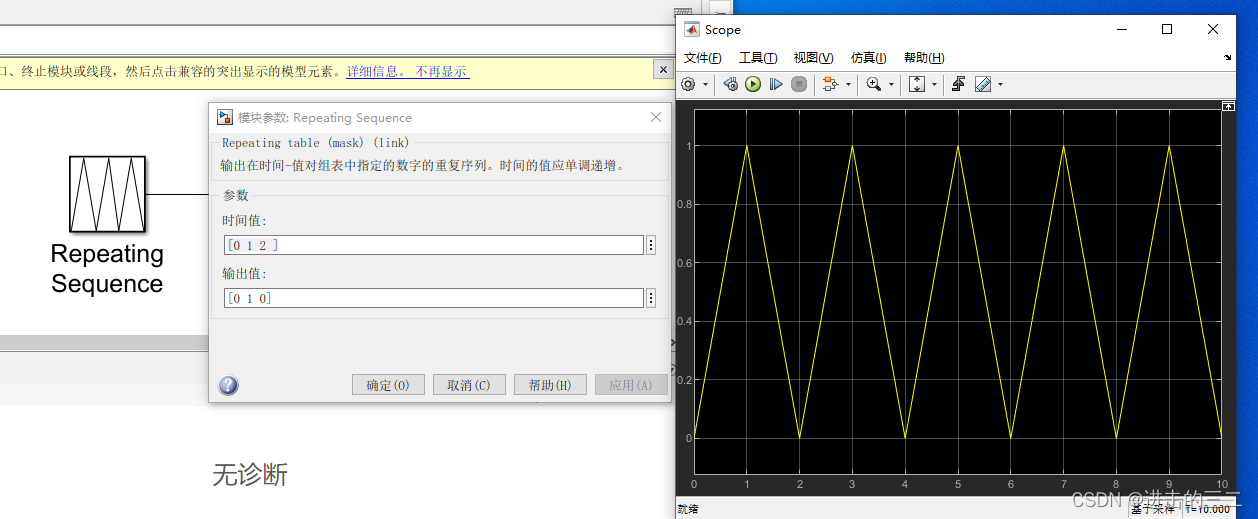Dismiss the yellow notification banner
1258x519 pixels.
(x=662, y=69)
